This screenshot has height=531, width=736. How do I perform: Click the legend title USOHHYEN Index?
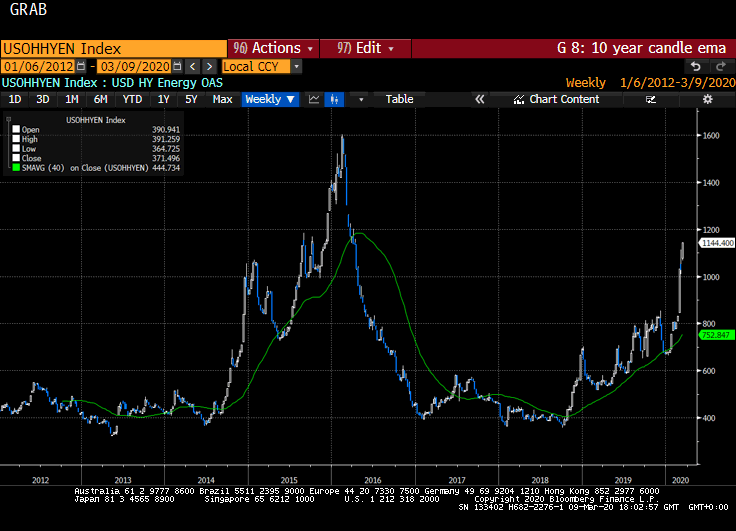(x=96, y=120)
